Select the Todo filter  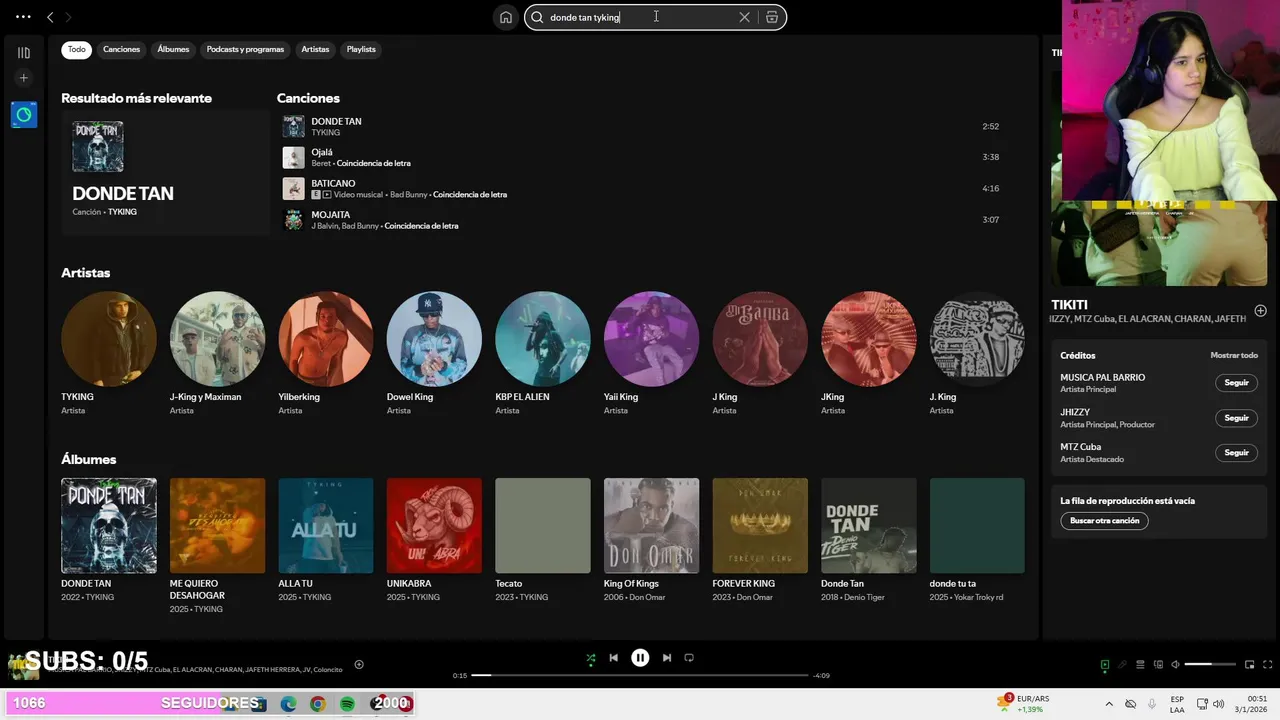[77, 49]
